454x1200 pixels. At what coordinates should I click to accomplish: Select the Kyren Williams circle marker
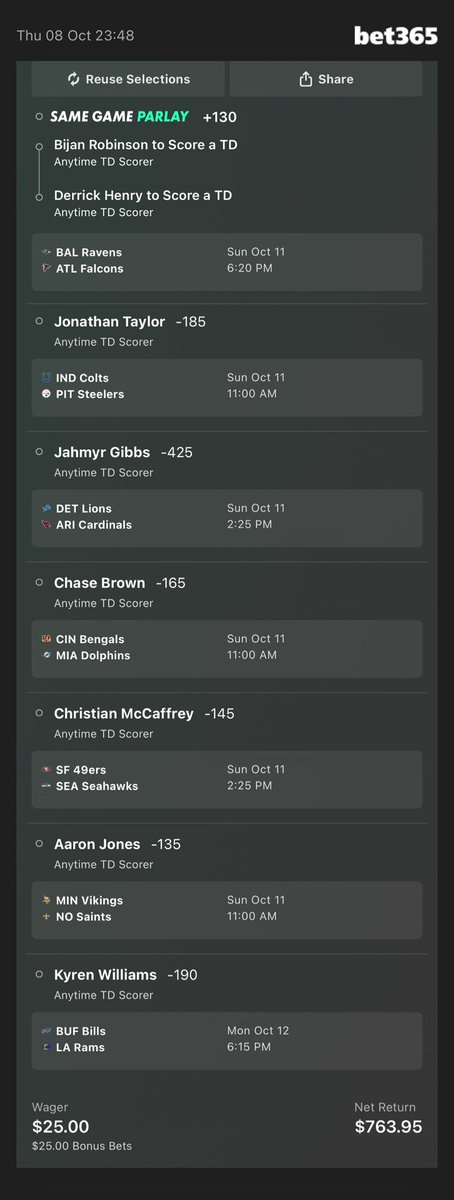click(39, 974)
